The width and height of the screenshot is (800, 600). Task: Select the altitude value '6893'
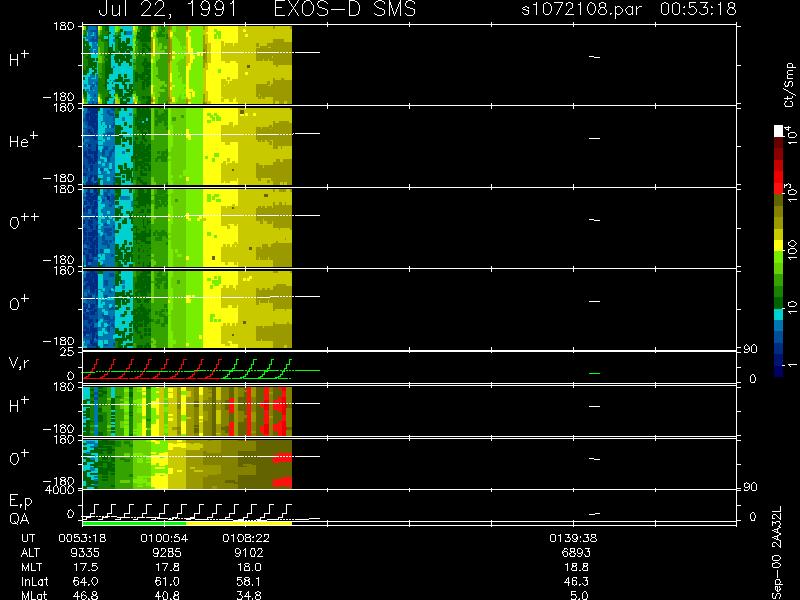[x=576, y=553]
